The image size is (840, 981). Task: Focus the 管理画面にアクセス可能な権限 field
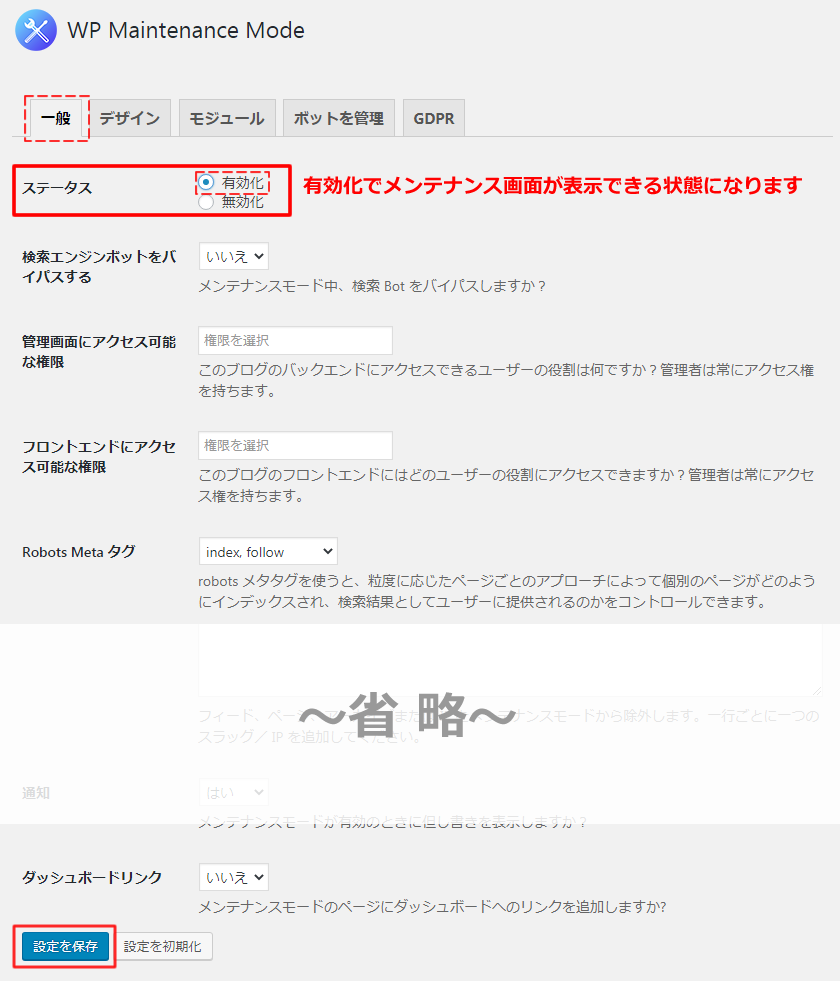coord(295,340)
